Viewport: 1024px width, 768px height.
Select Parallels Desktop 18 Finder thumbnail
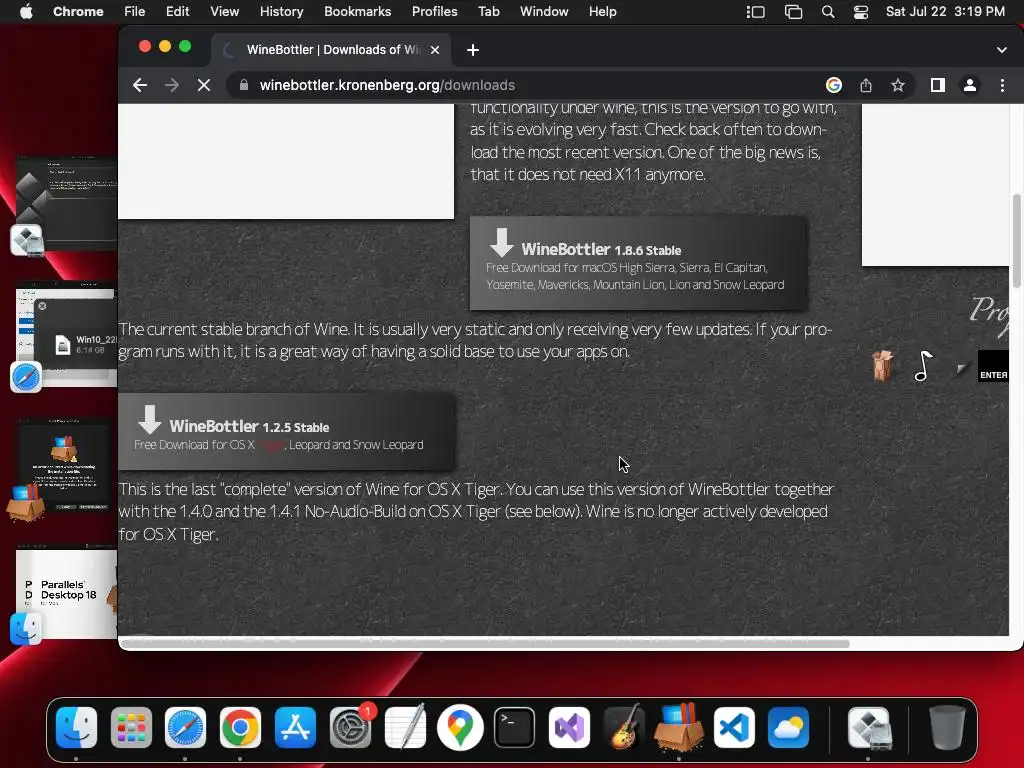[67, 594]
